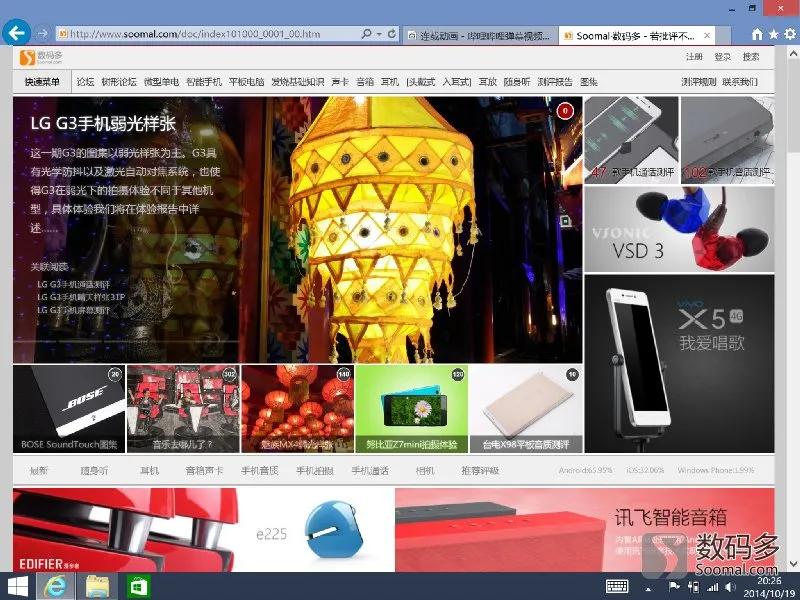Go back with the IE back arrow
Screen dimensions: 800x600
click(x=16, y=33)
